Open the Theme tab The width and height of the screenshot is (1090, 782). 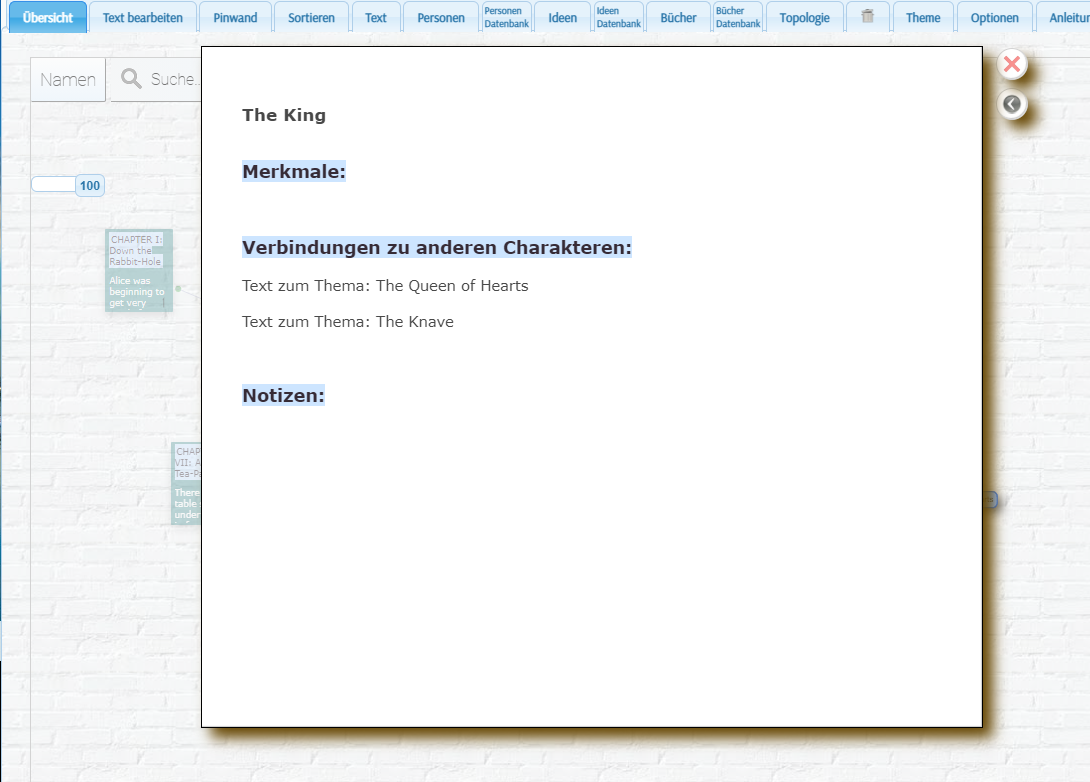[x=923, y=18]
